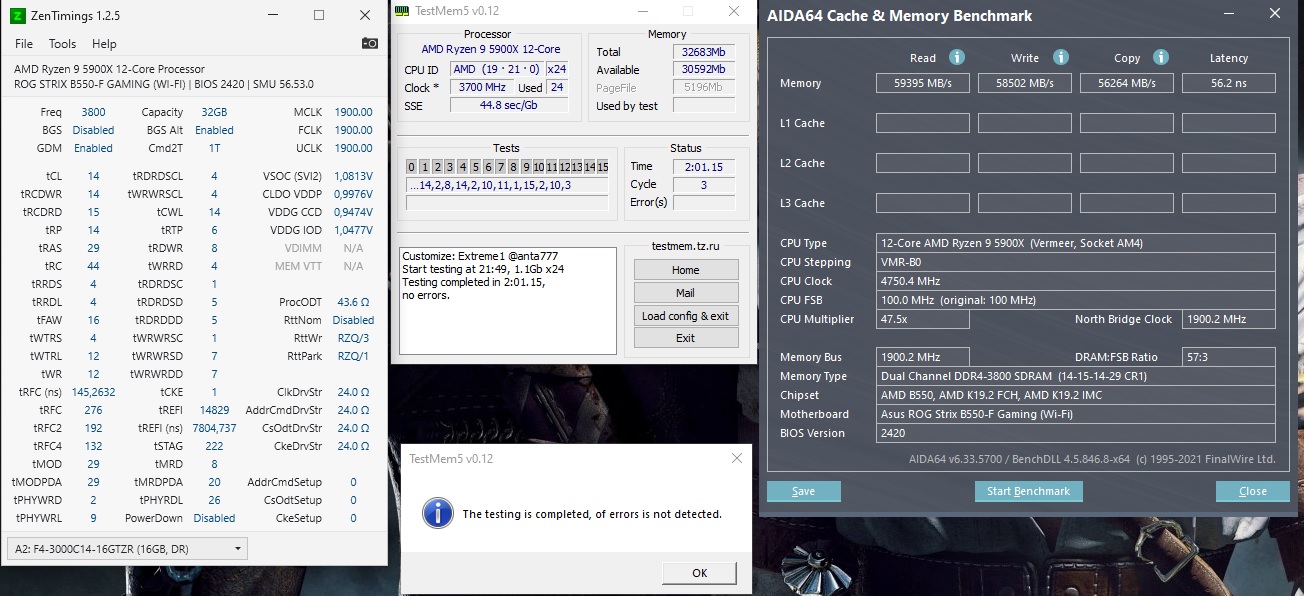The width and height of the screenshot is (1304, 596).
Task: Open the info icon next to Write
Action: tap(1061, 58)
